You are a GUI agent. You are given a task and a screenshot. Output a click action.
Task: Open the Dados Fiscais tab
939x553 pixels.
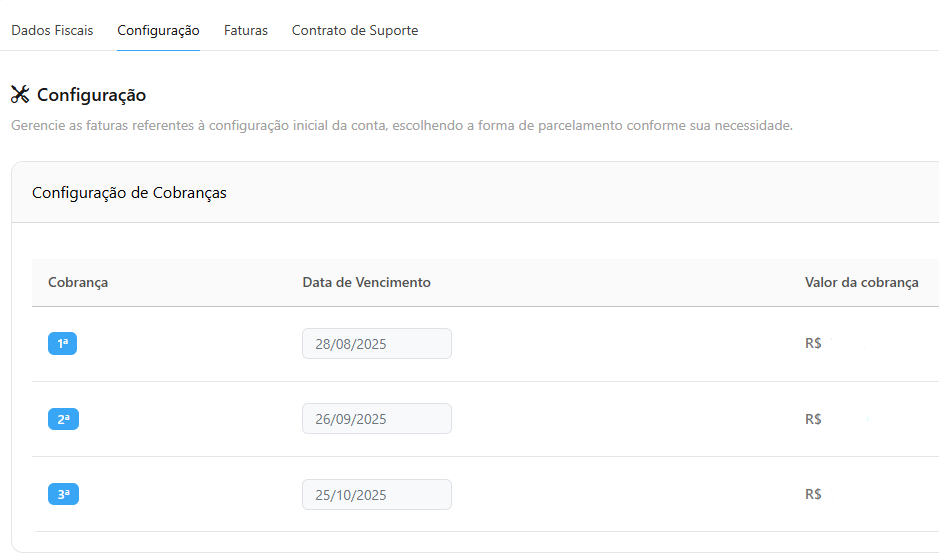[52, 31]
